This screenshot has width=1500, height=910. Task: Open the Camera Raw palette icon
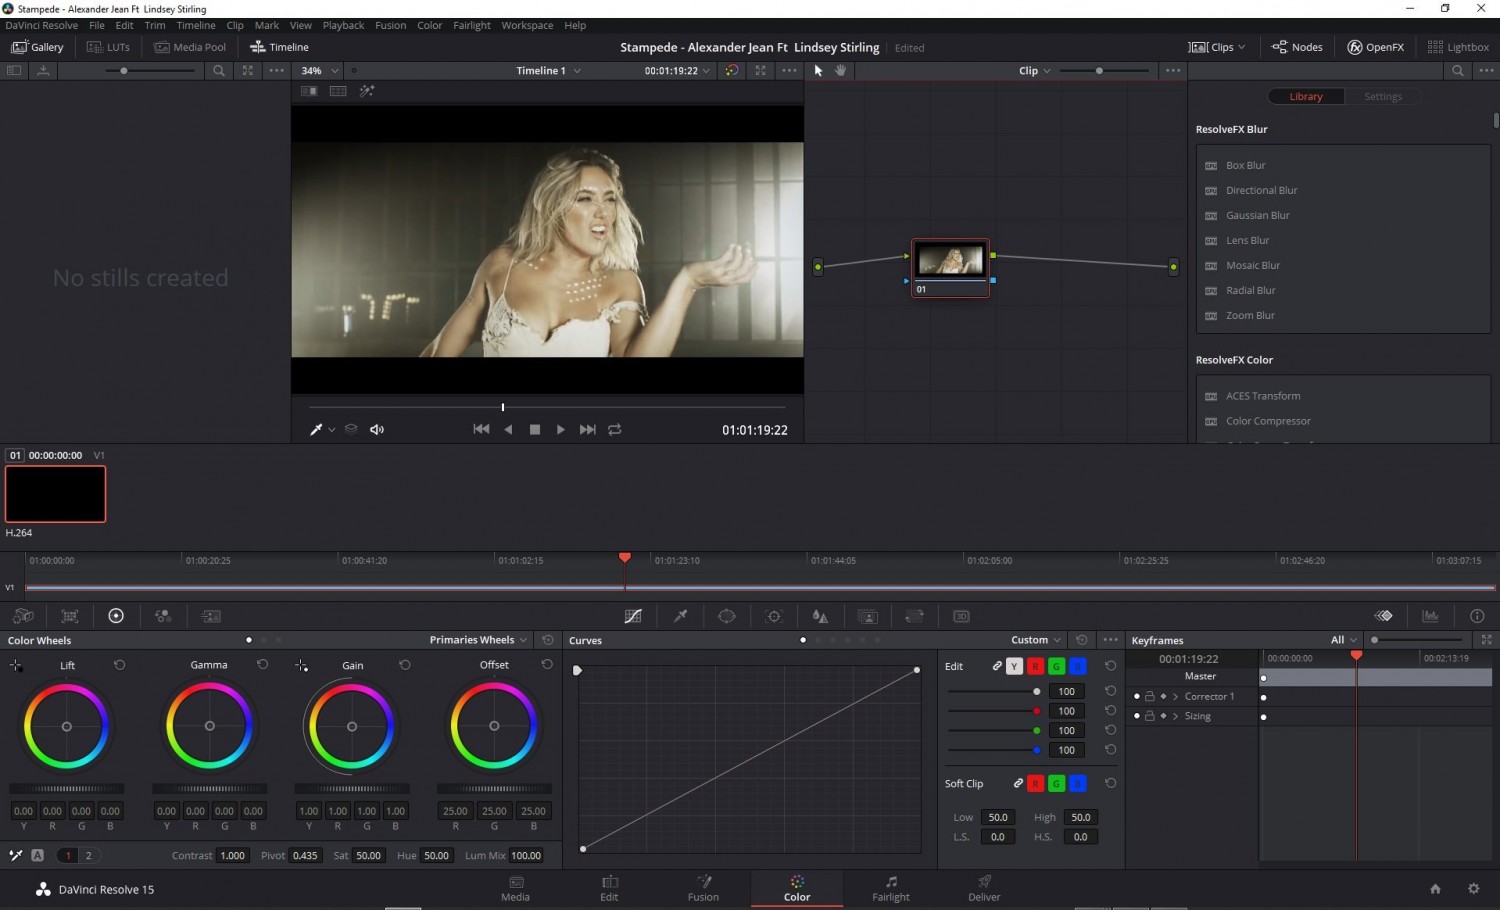23,616
